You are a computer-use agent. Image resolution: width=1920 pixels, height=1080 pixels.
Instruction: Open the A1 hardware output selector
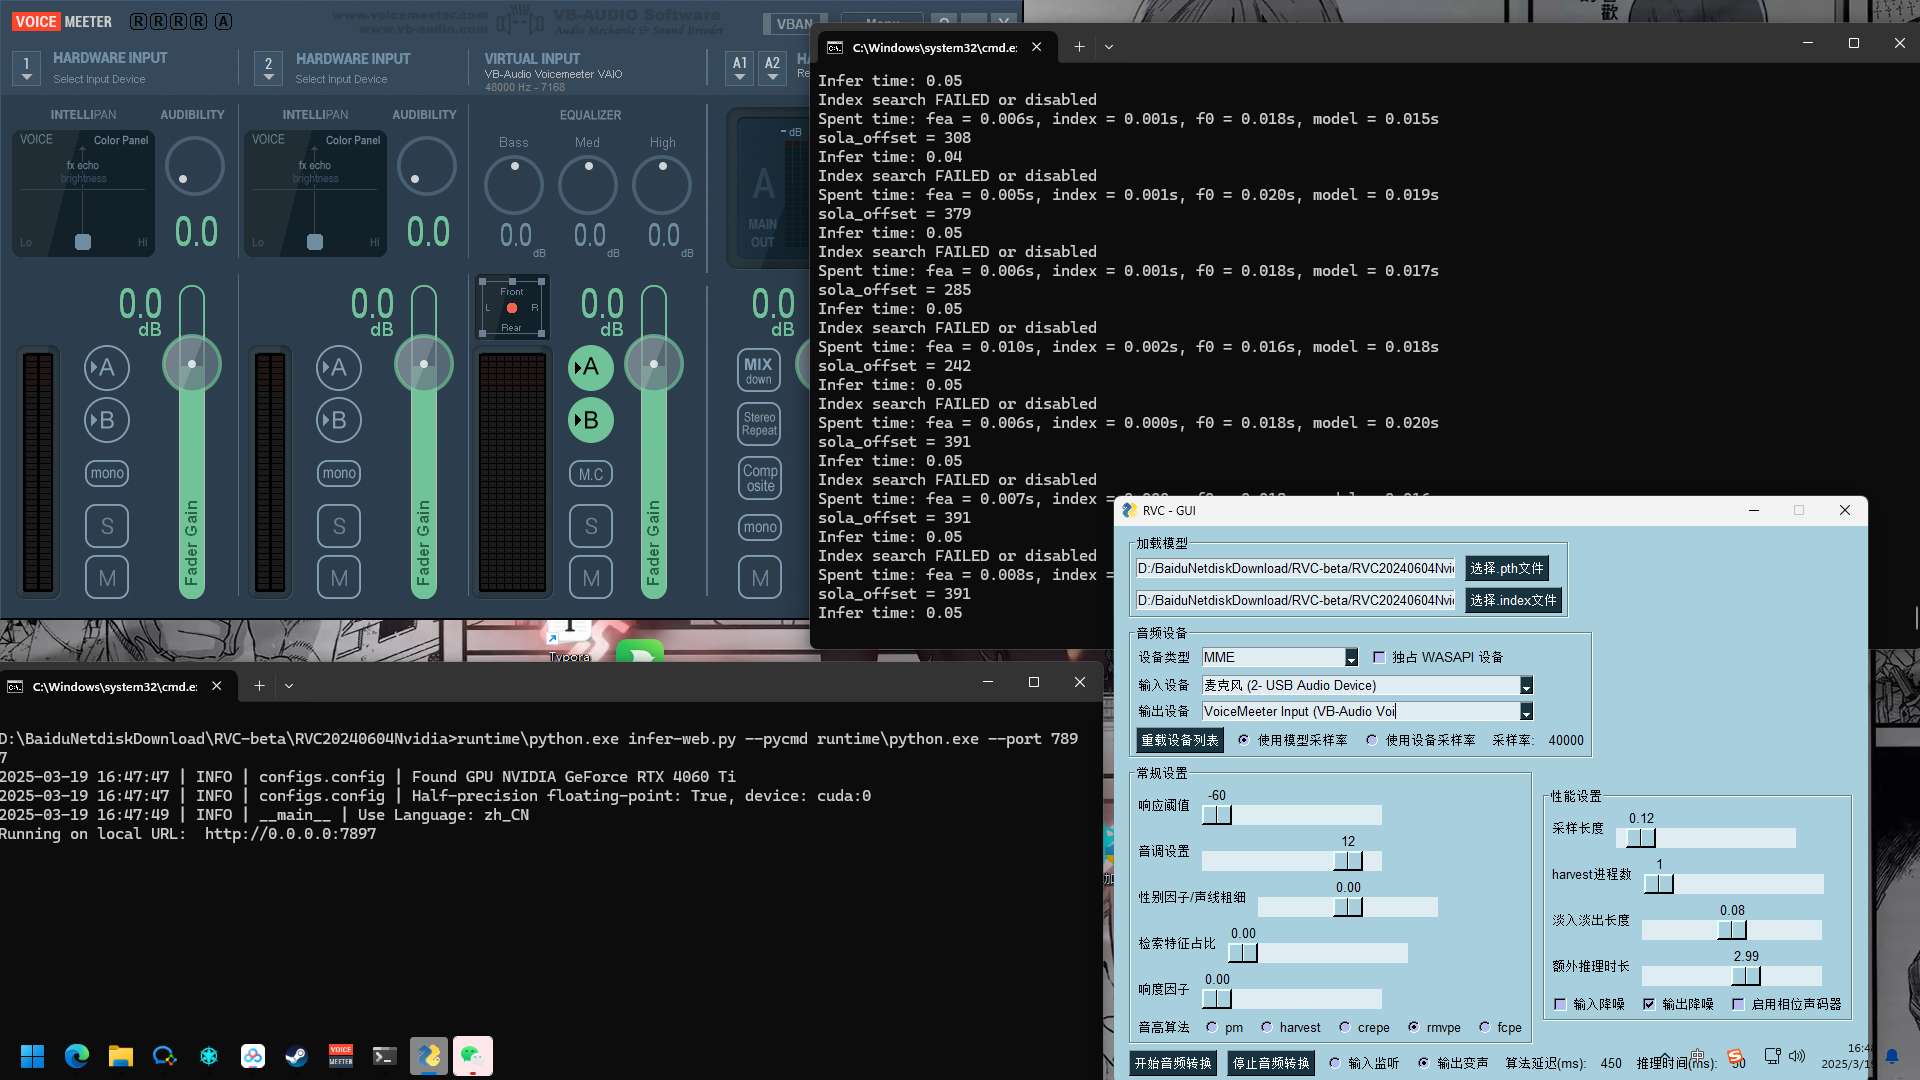[740, 68]
